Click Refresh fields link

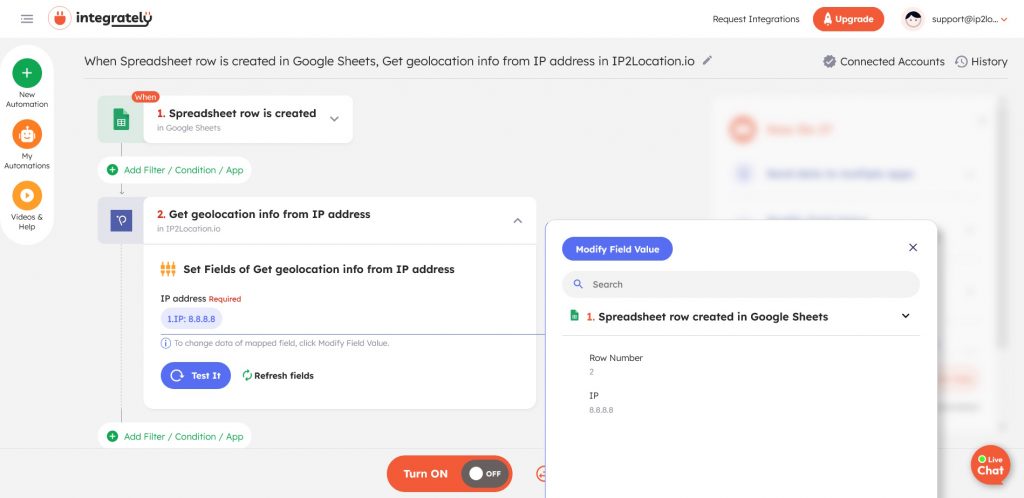click(x=278, y=376)
